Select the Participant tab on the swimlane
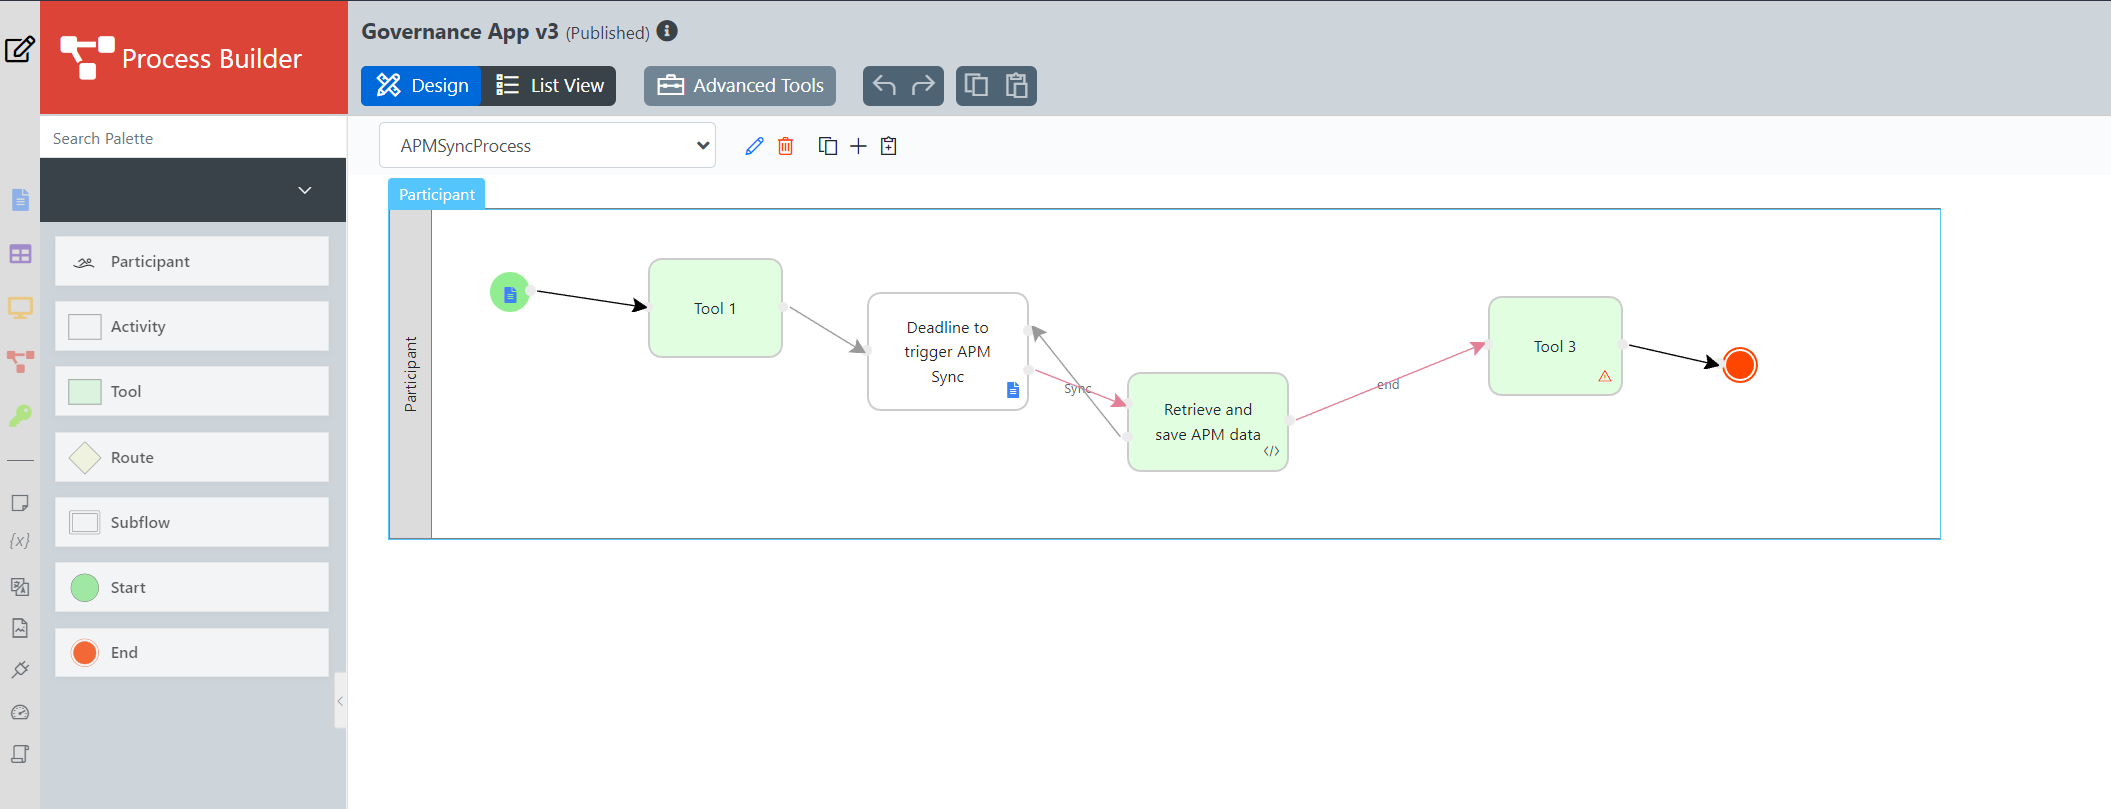The image size is (2111, 809). click(436, 194)
